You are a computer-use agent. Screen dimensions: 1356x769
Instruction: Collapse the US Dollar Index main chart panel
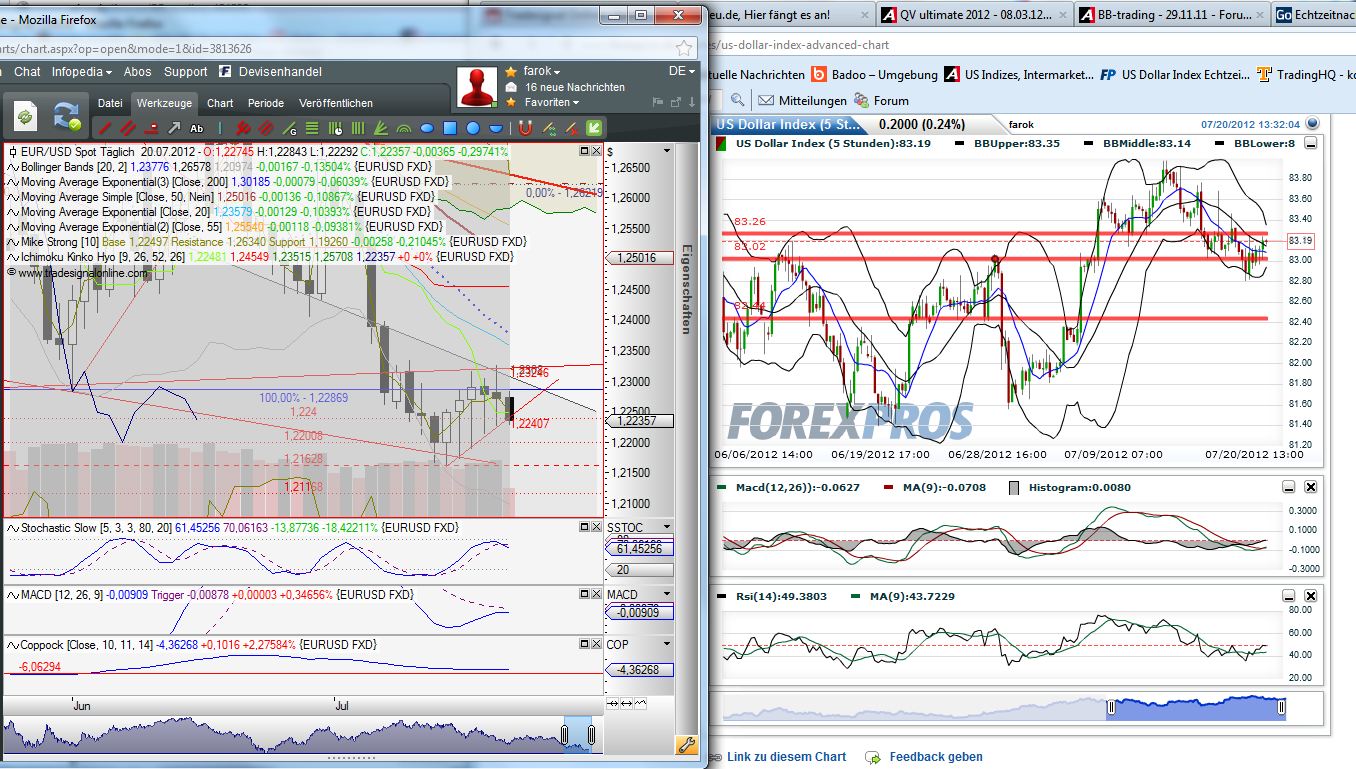(1310, 143)
